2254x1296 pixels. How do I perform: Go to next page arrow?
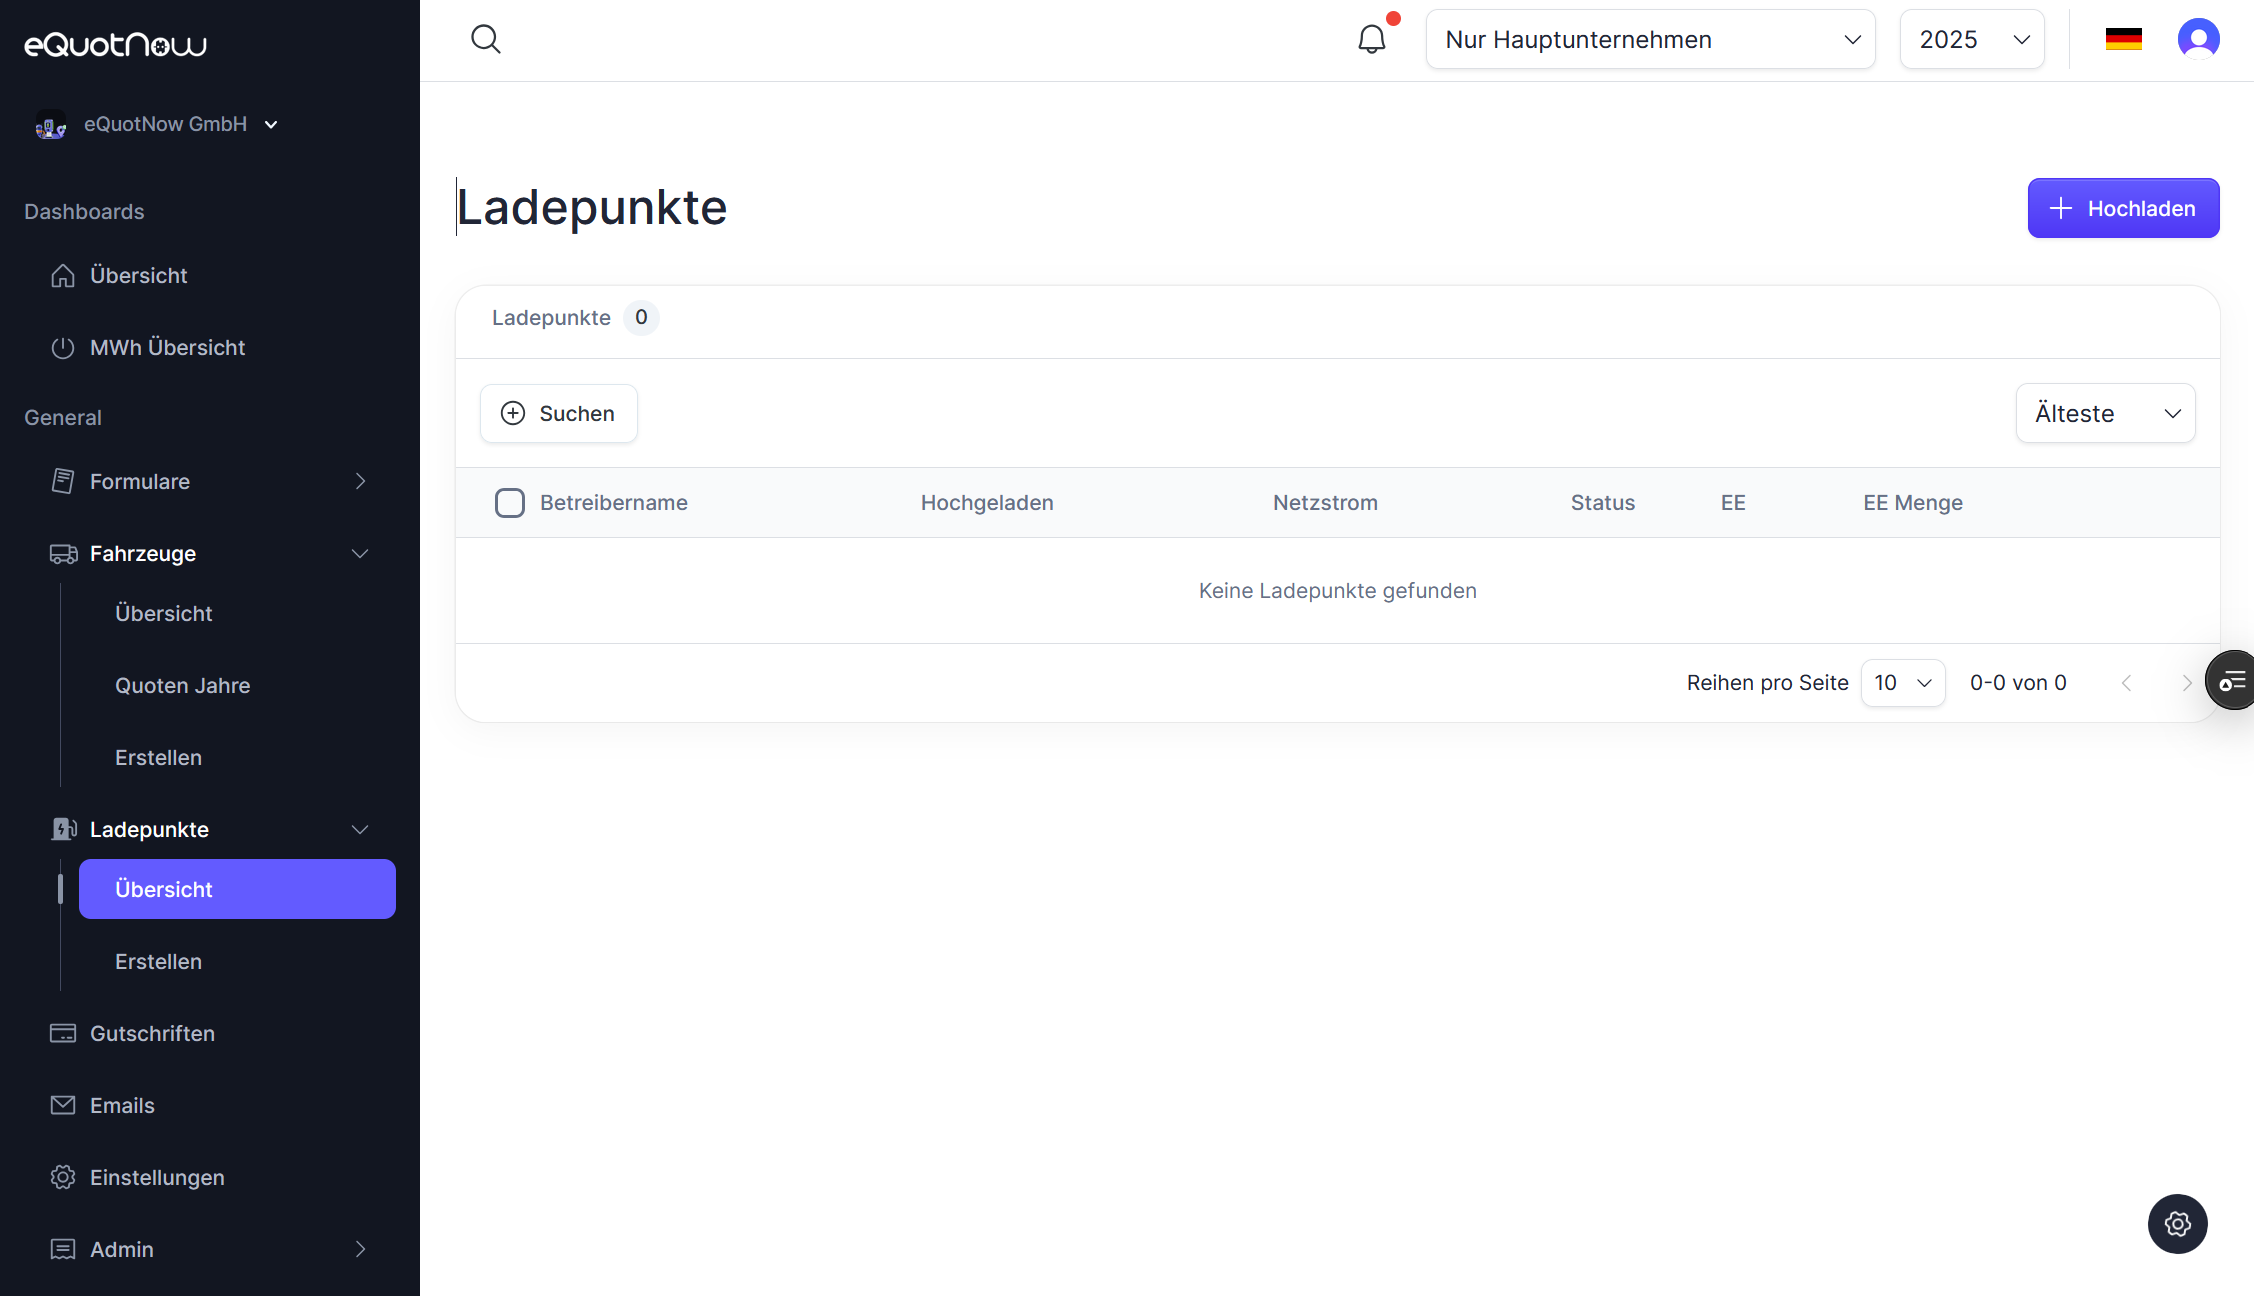(x=2187, y=683)
